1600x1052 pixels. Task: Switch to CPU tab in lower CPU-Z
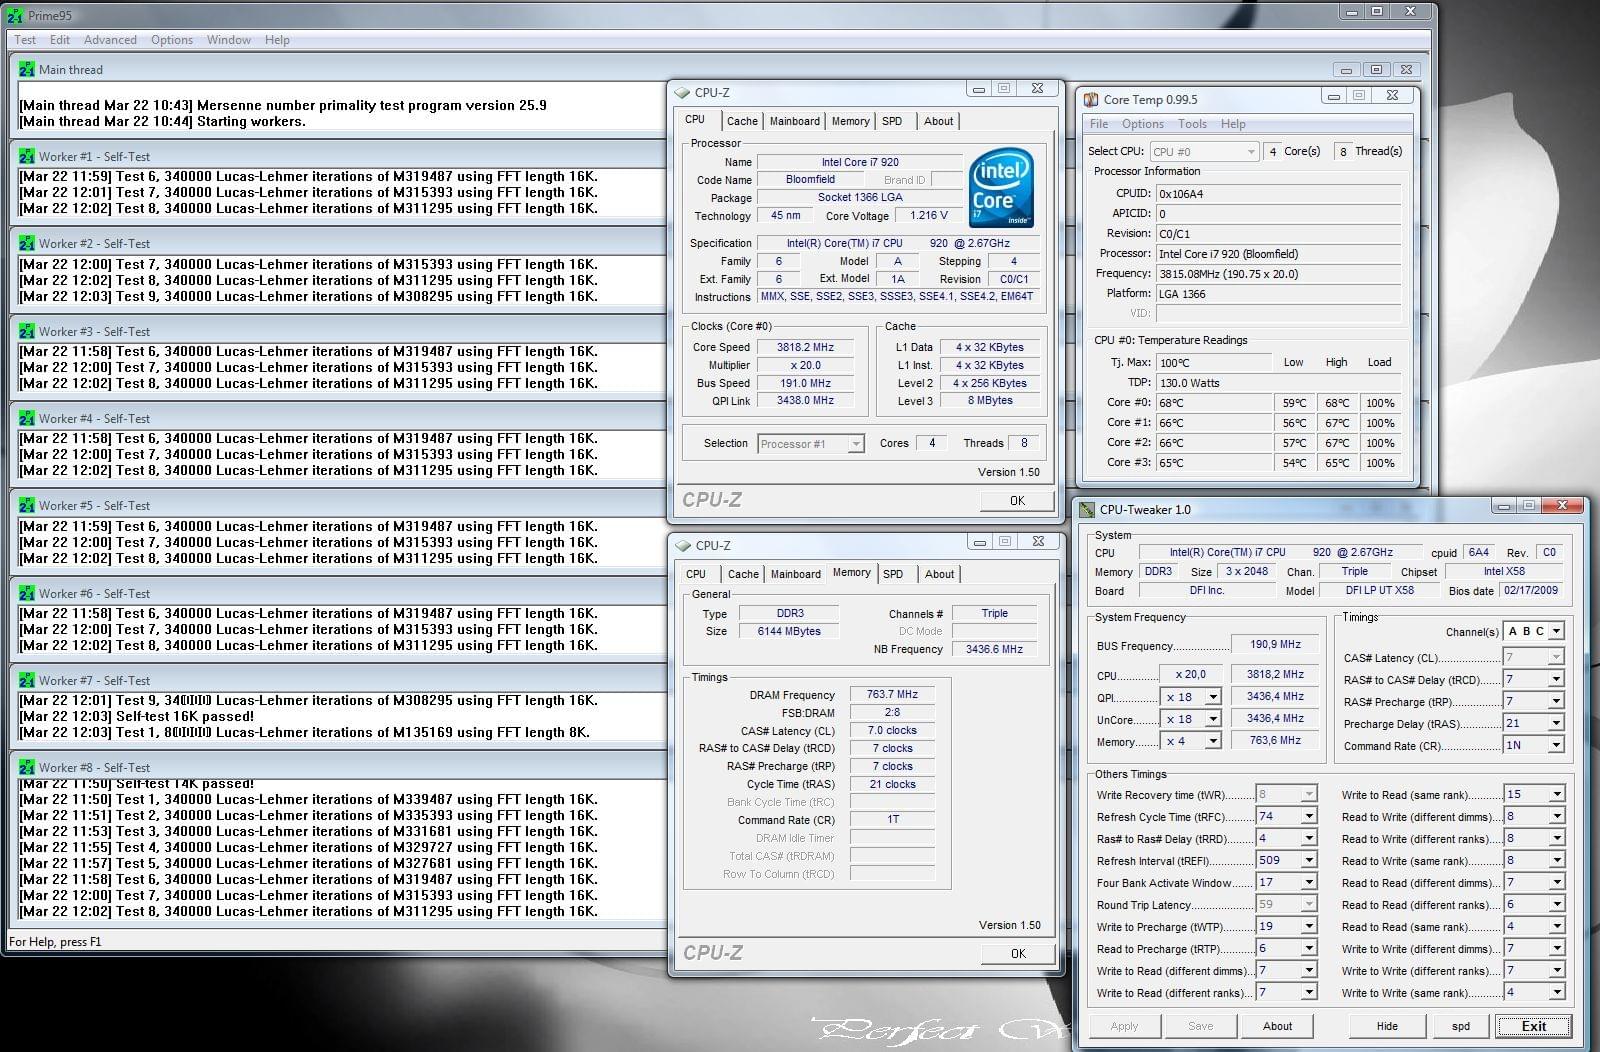pos(696,574)
